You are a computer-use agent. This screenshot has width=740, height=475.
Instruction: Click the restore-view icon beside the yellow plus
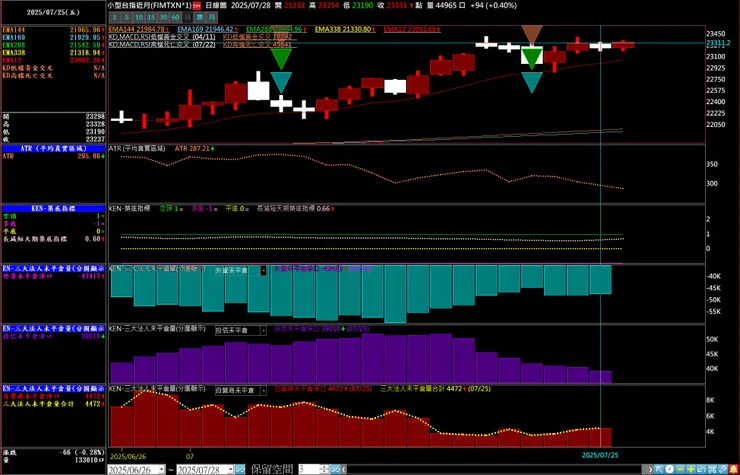701,469
